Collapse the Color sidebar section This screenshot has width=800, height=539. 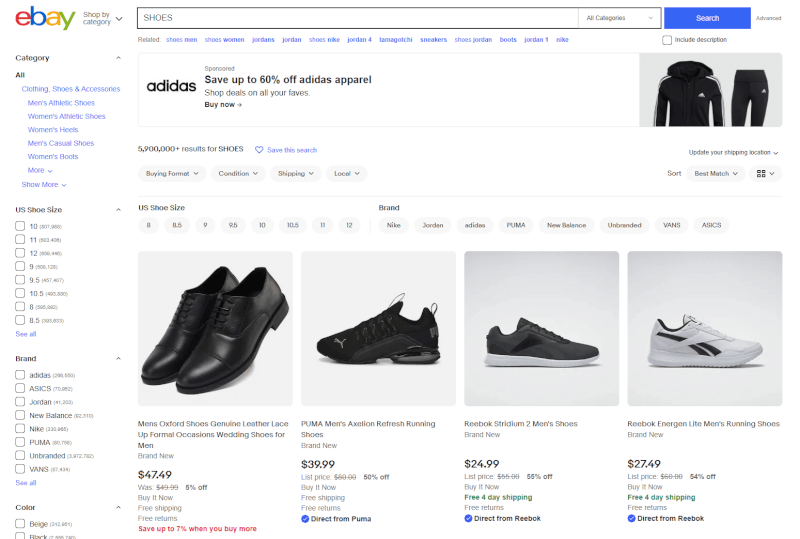[x=118, y=507]
